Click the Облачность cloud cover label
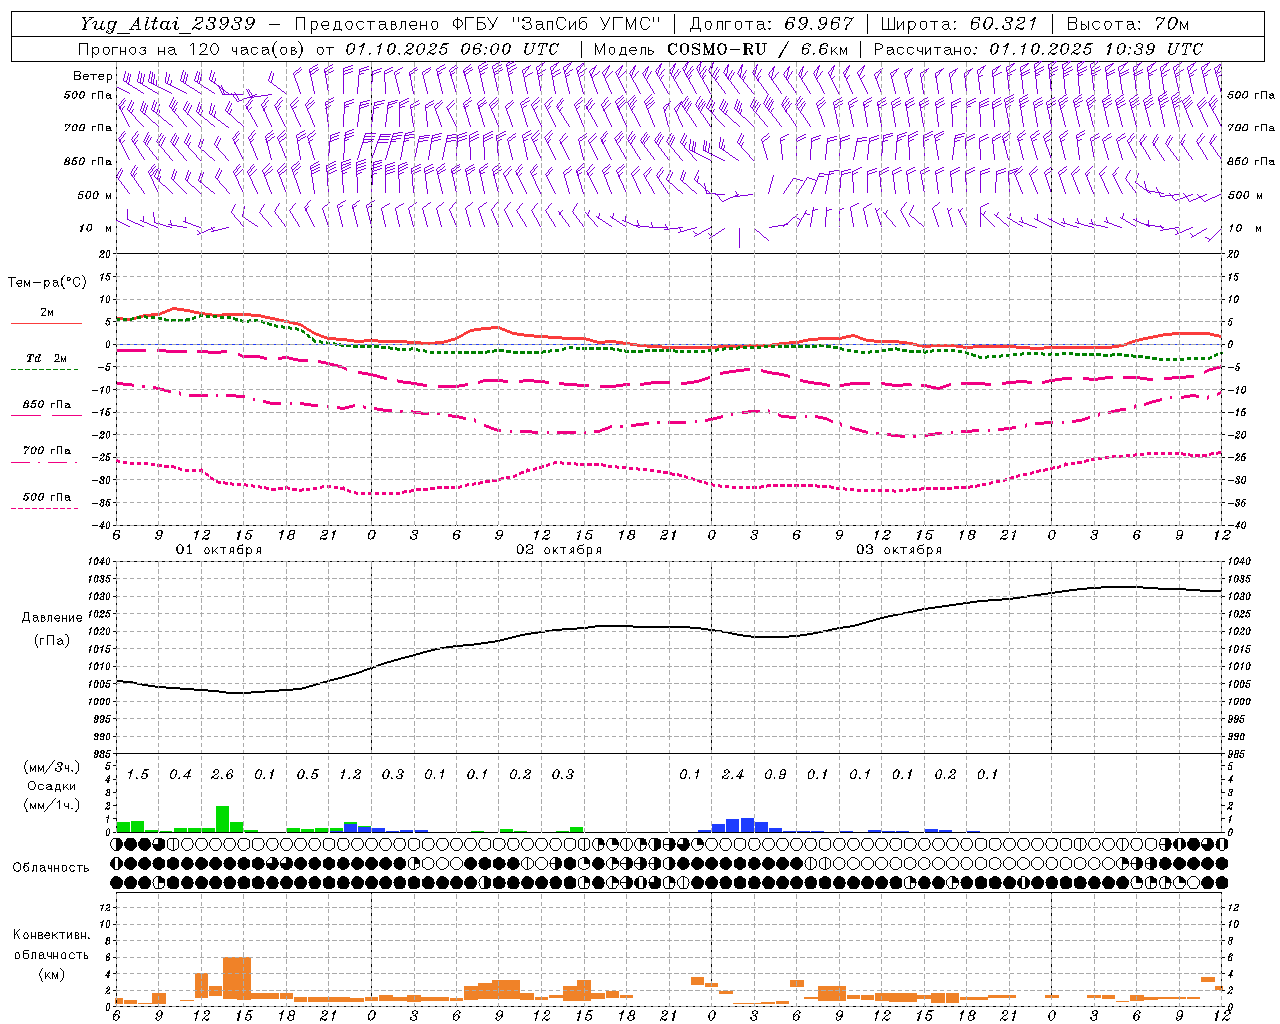Image resolution: width=1280 pixels, height=1024 pixels. click(x=51, y=868)
